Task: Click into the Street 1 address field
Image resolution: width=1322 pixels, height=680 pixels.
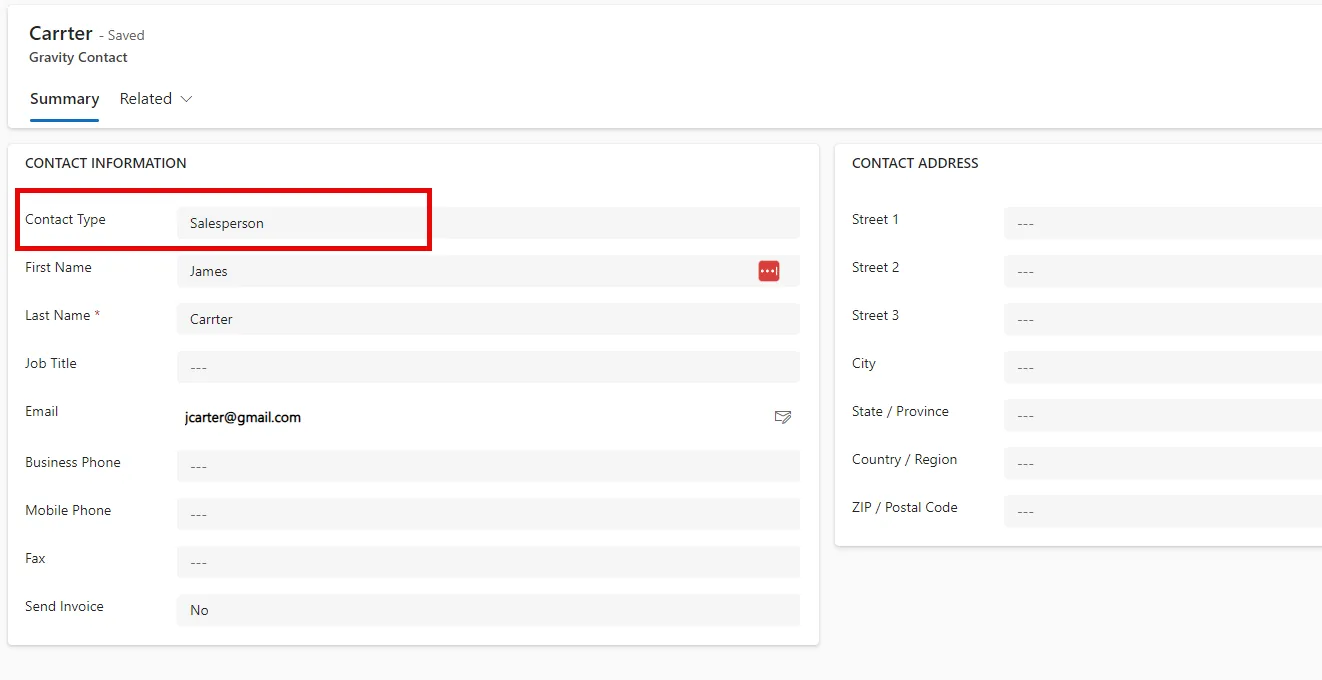Action: [1163, 223]
